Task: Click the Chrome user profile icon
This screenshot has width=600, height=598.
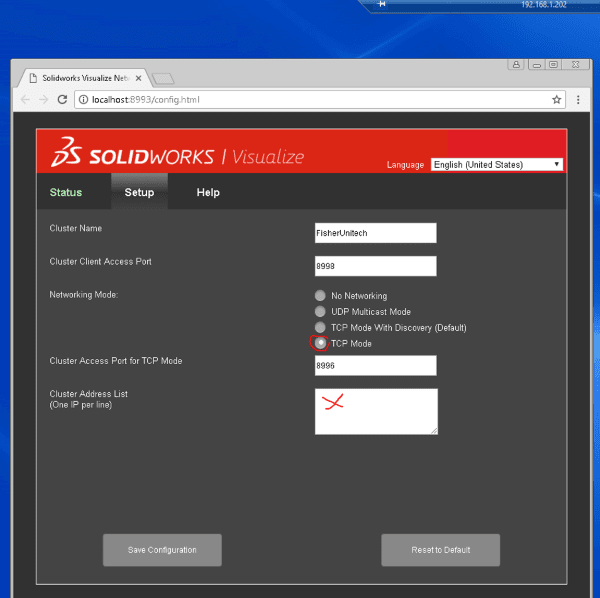Action: (516, 64)
